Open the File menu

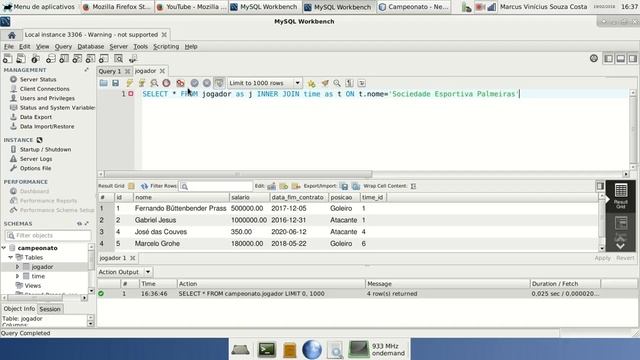9,47
